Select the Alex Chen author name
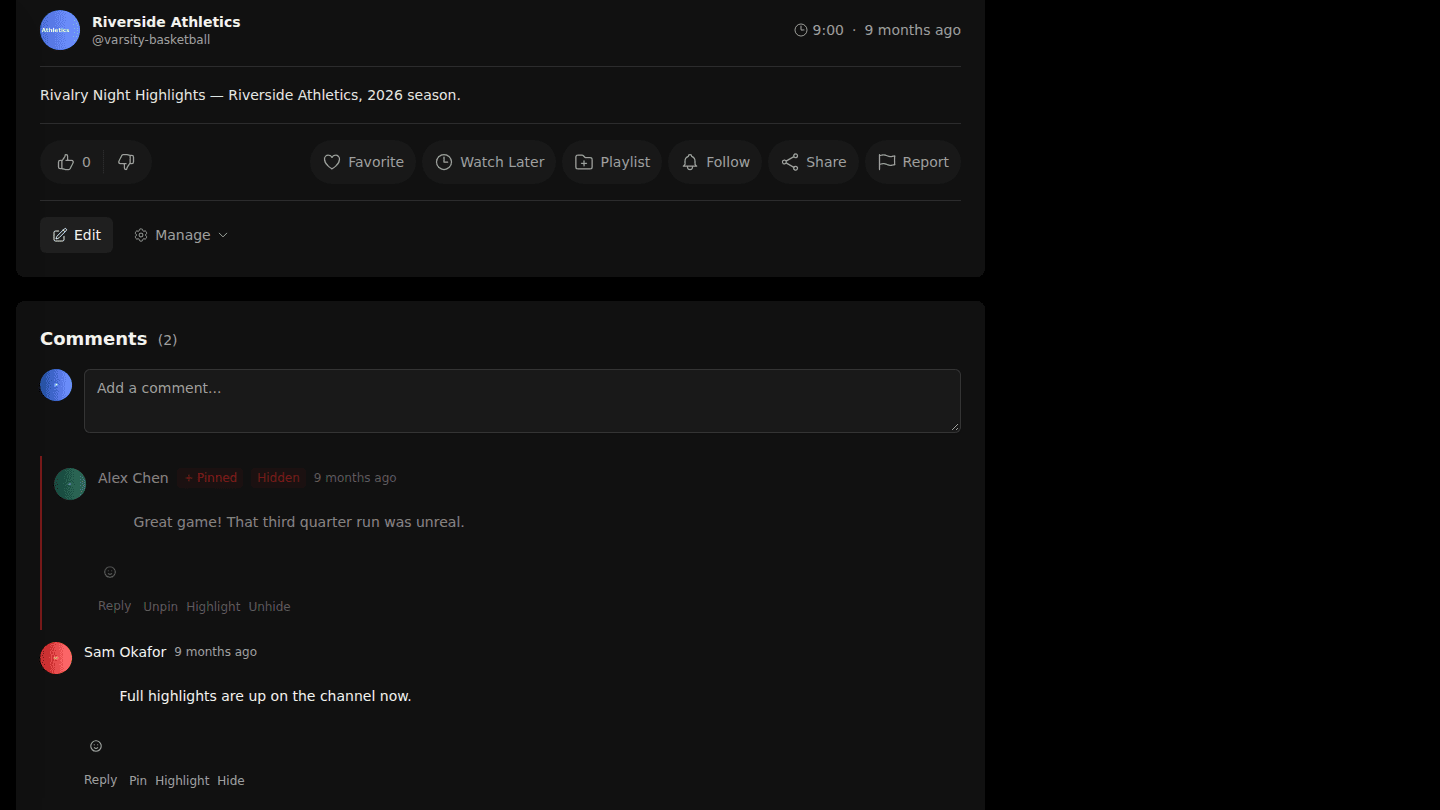The width and height of the screenshot is (1440, 810). (133, 478)
